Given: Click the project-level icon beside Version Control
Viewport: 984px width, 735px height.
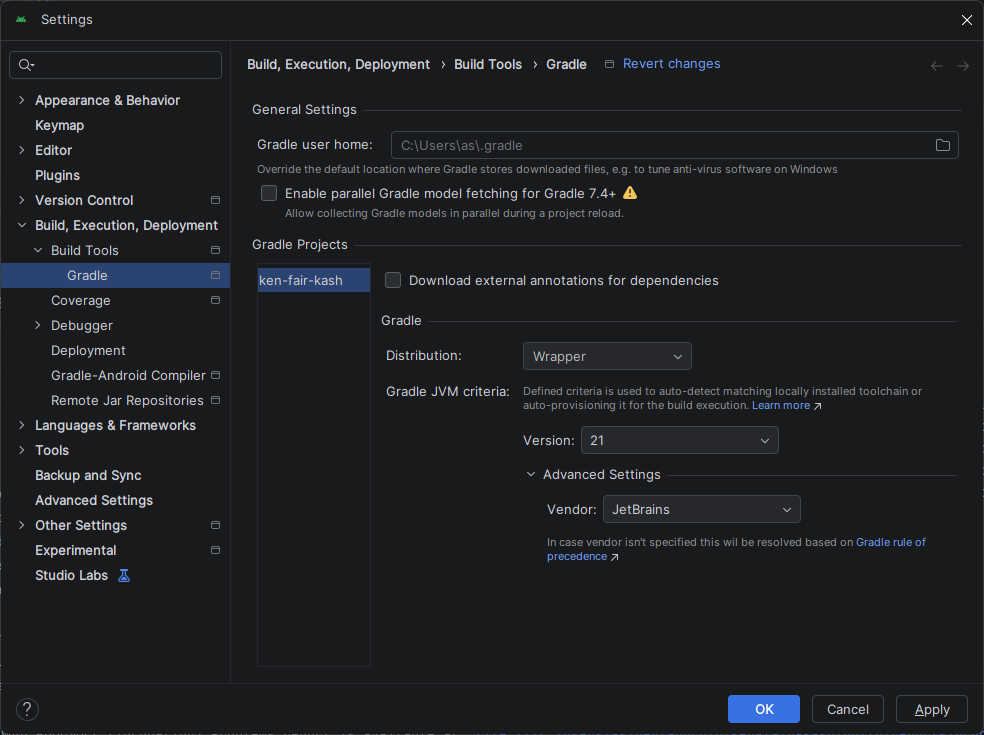Looking at the screenshot, I should (215, 200).
